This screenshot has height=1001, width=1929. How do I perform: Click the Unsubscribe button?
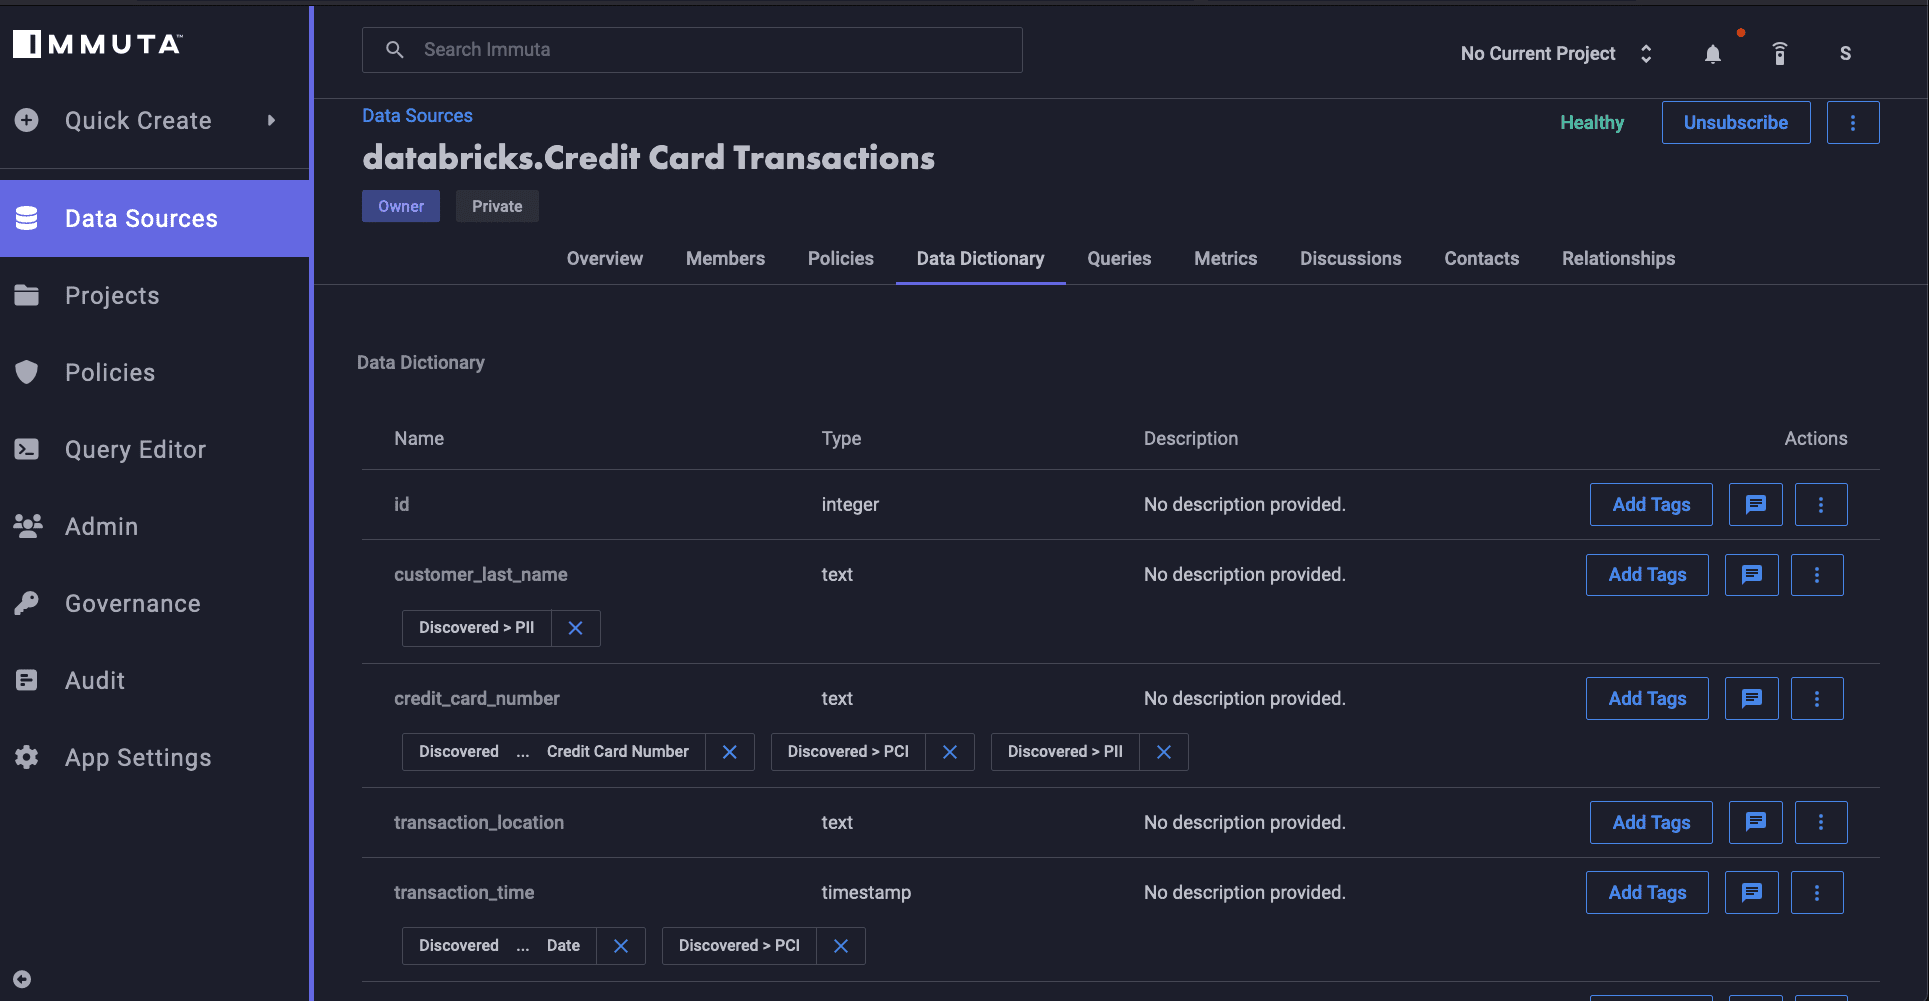tap(1736, 123)
